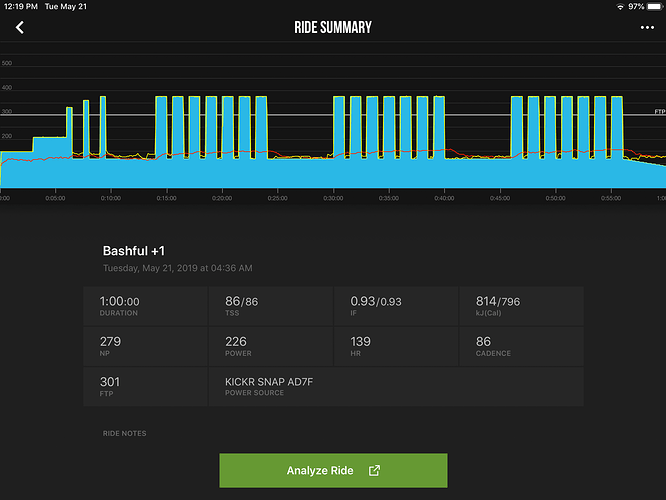Click the 0:30:00 mark on chart timeline
The height and width of the screenshot is (500, 666).
[333, 198]
